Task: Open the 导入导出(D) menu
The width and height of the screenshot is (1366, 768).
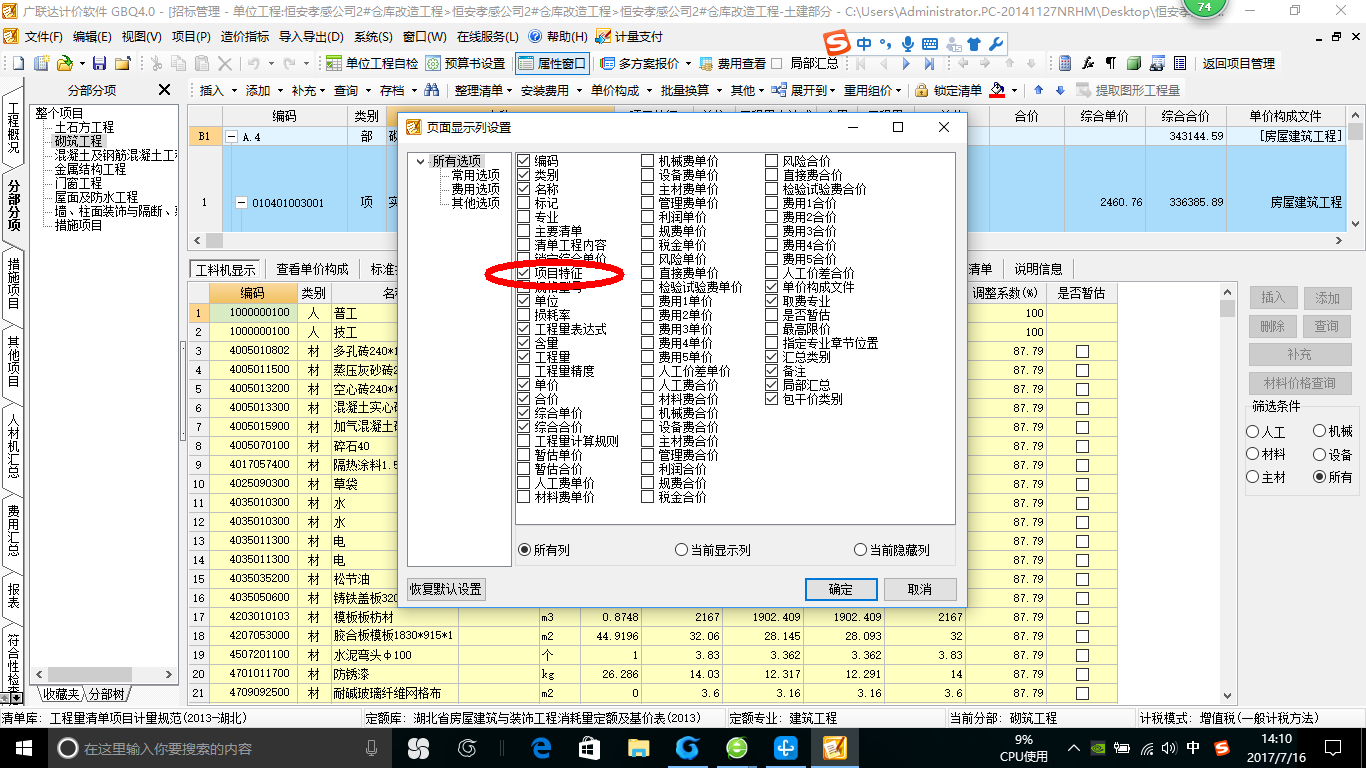Action: tap(311, 36)
